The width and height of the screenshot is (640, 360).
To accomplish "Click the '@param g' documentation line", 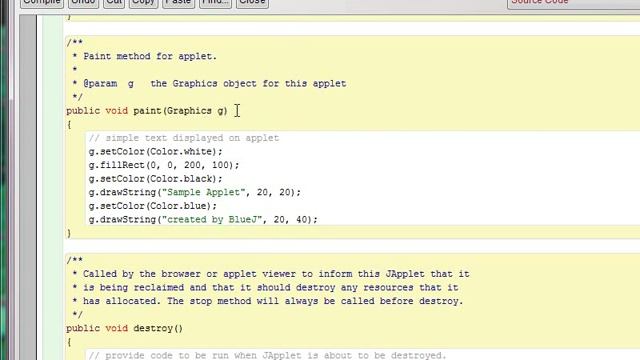I will (209, 84).
